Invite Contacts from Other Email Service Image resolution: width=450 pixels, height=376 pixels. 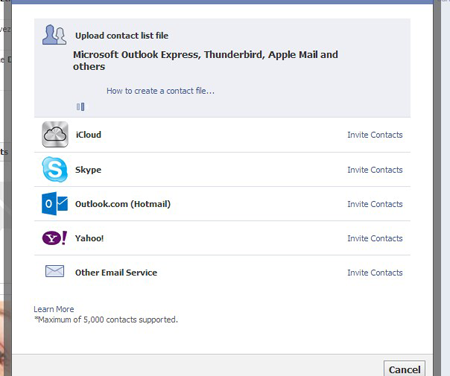375,273
